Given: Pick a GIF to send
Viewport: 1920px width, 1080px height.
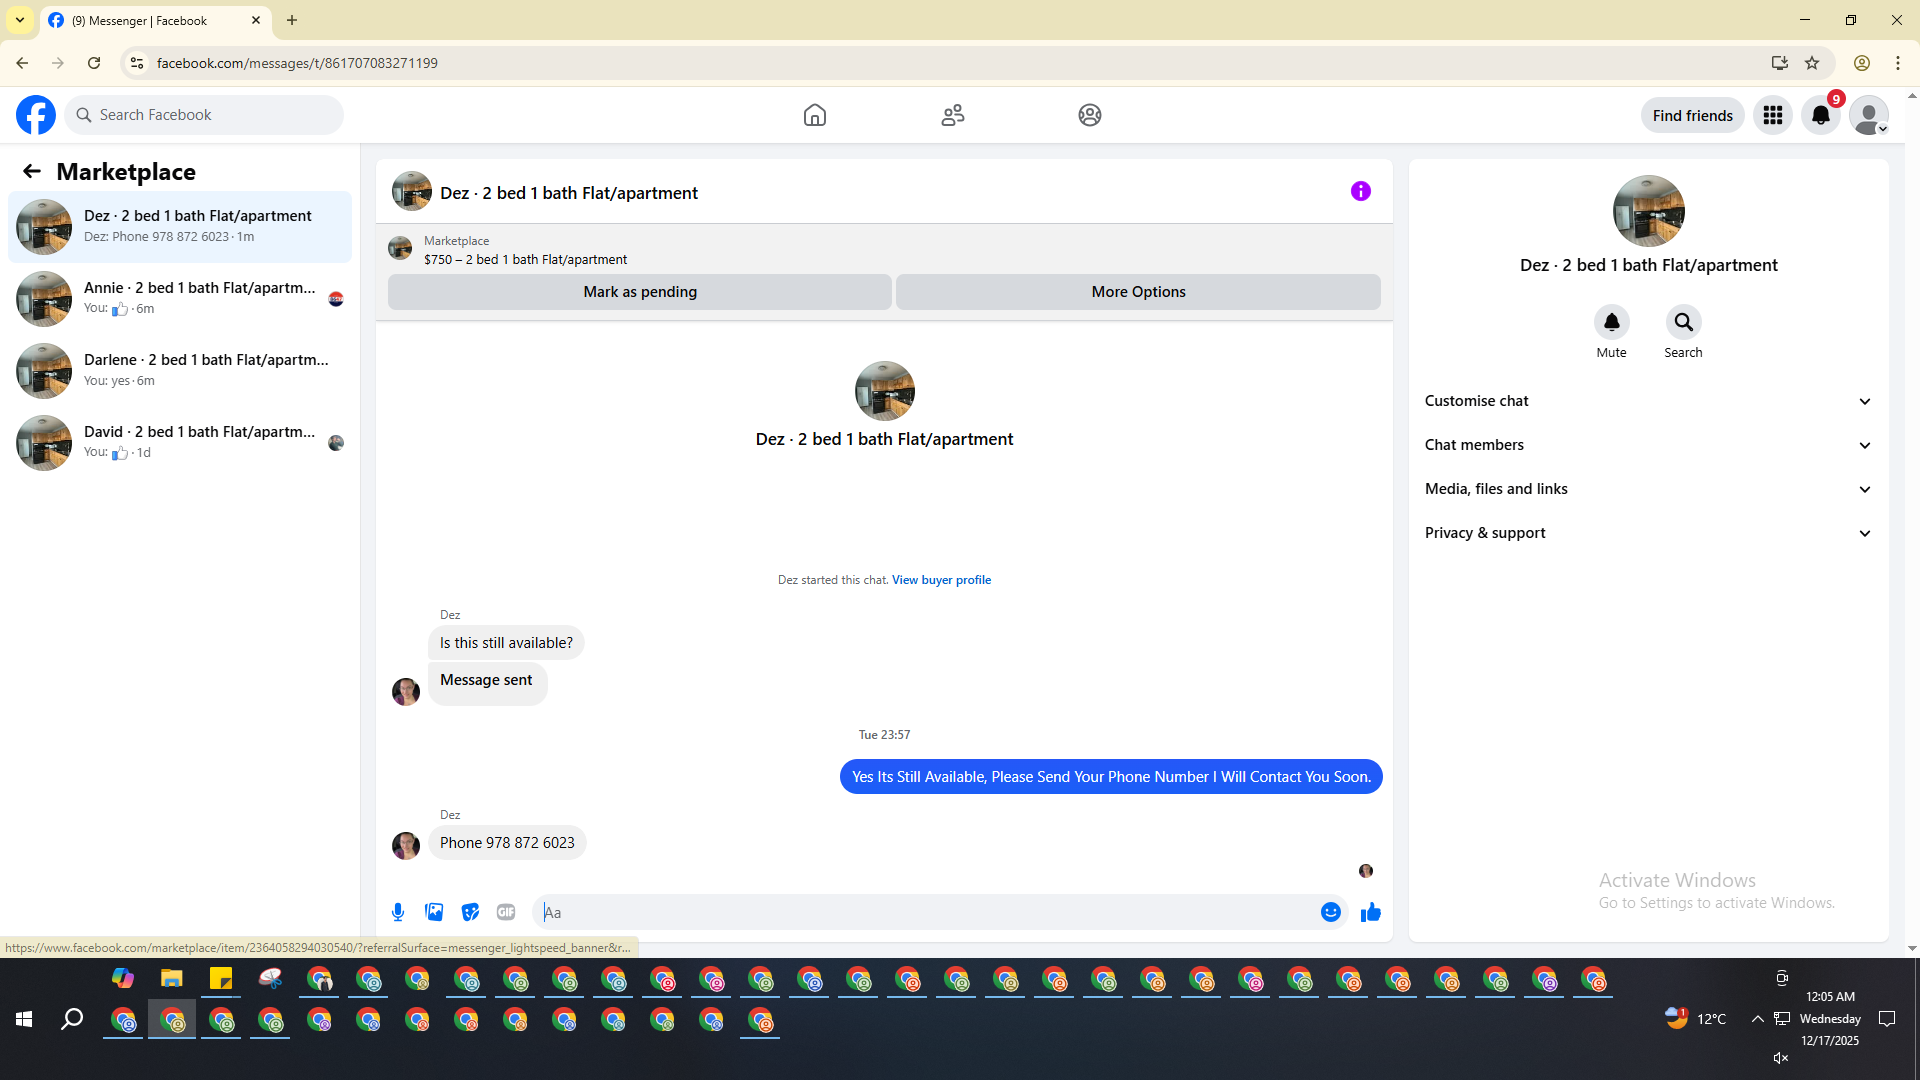Looking at the screenshot, I should tap(506, 912).
